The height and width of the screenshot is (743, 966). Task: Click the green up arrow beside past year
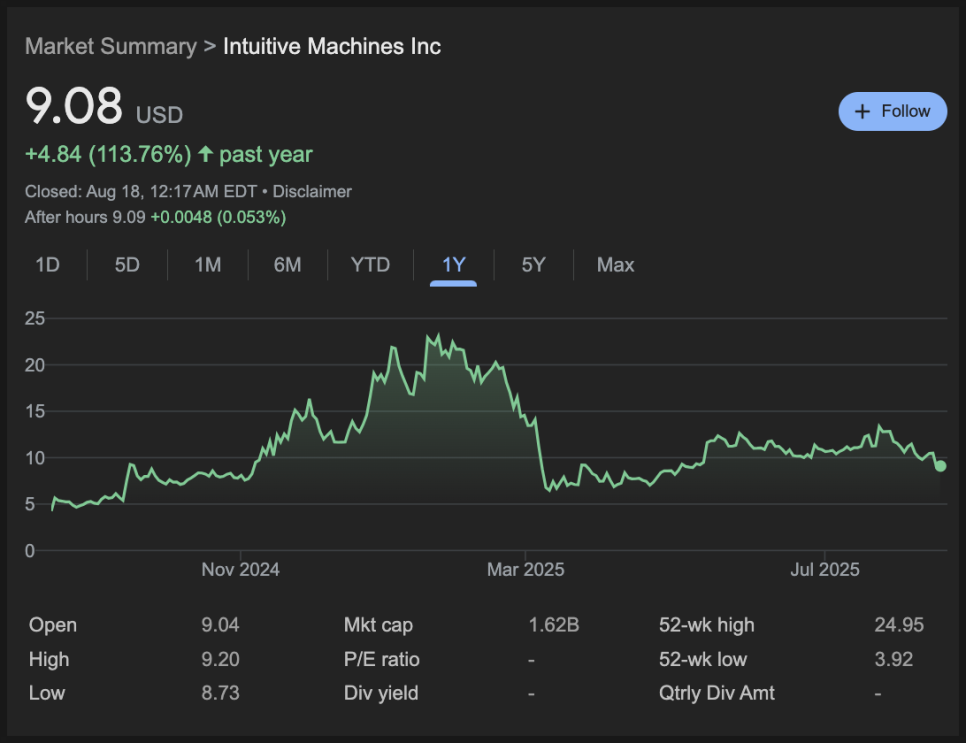pos(205,153)
